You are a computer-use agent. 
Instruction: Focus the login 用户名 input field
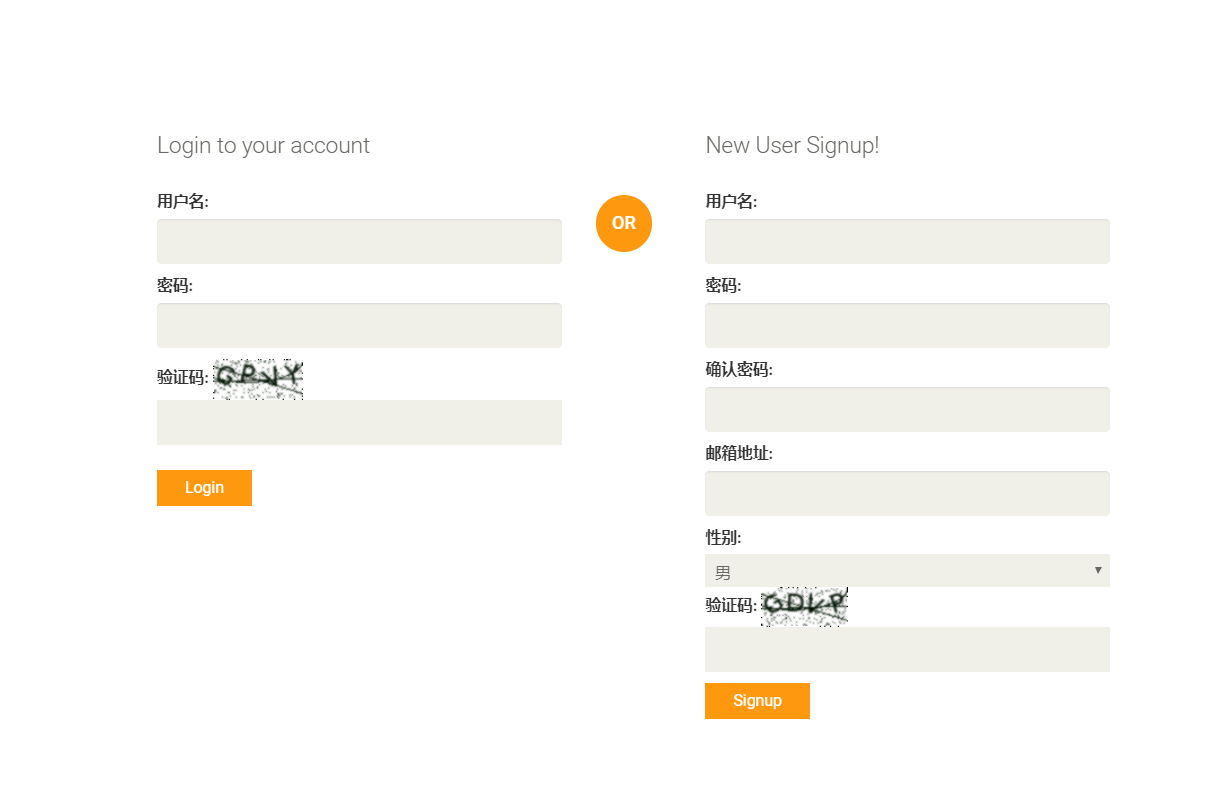click(x=359, y=242)
